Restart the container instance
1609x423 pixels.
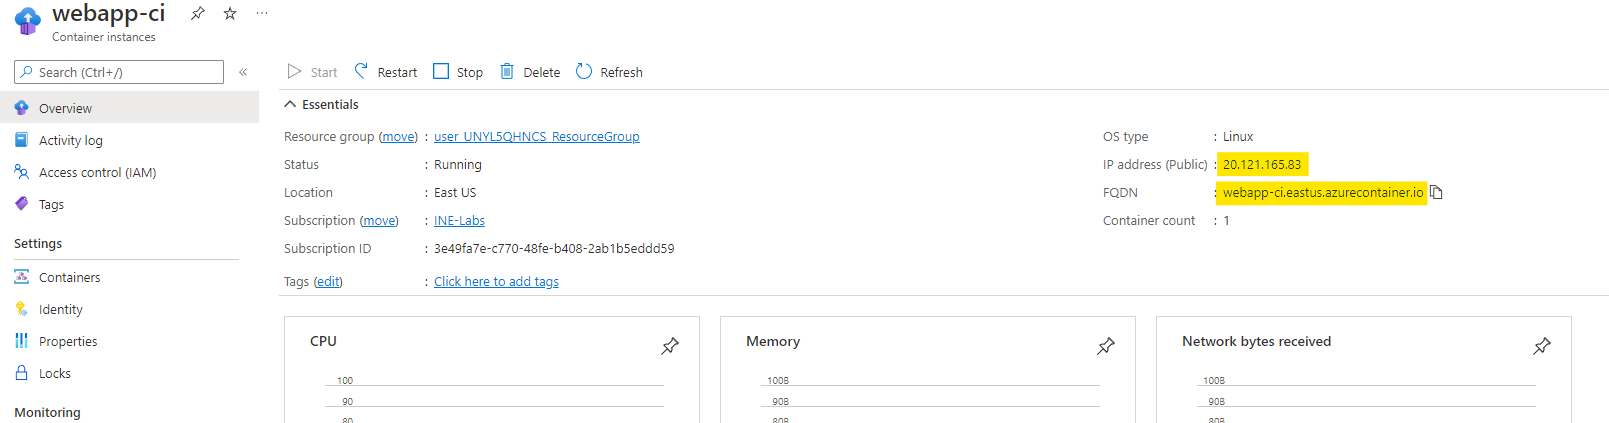386,72
